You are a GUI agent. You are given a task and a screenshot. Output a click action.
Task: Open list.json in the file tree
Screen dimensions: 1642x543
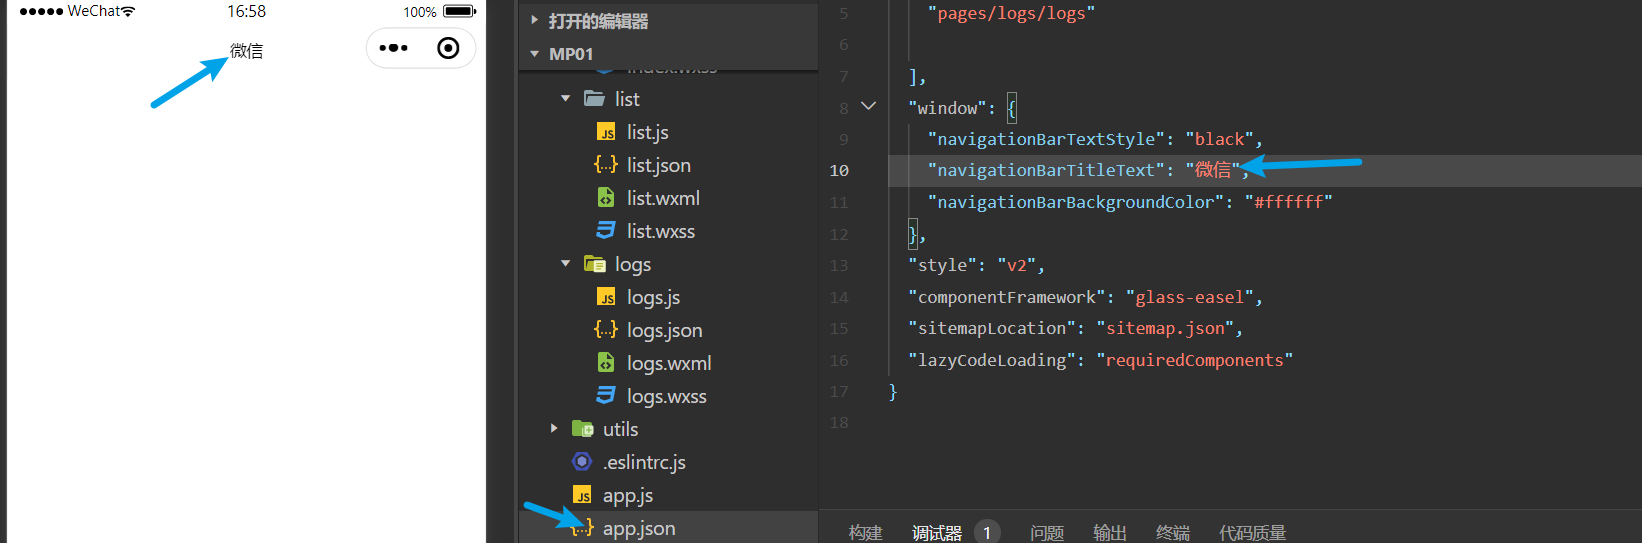(659, 165)
